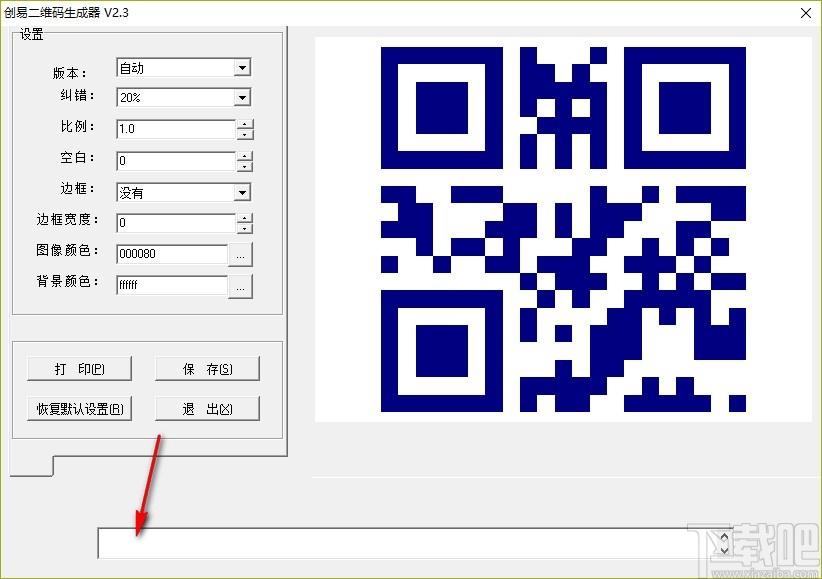822x579 pixels.
Task: Click the 背景颜色 field with ffffff
Action: (172, 285)
